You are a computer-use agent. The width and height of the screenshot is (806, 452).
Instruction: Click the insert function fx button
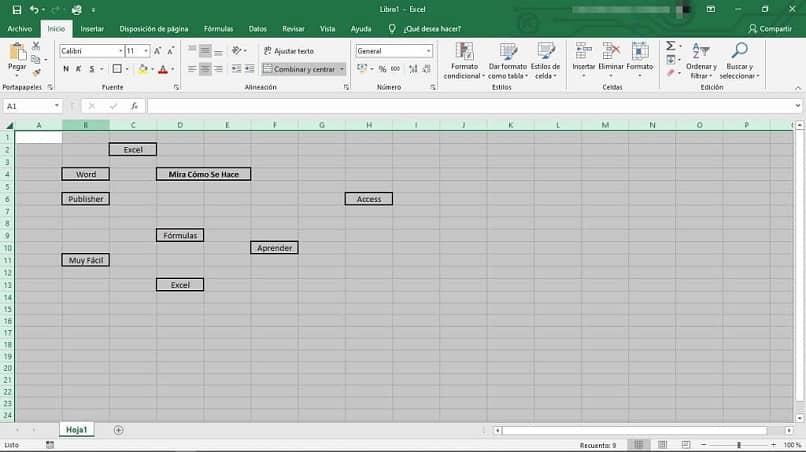tap(134, 106)
